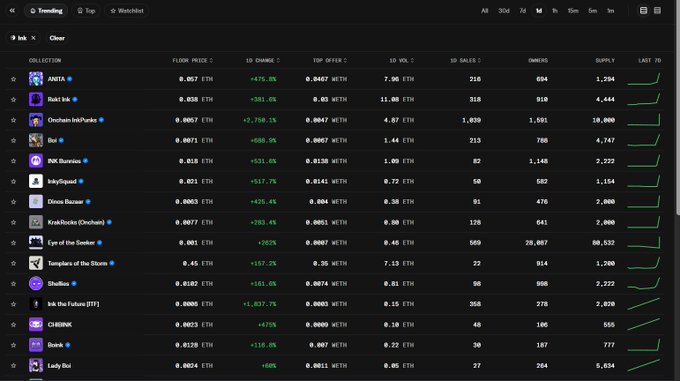Collapse the sidebar with the double-chevron icon
The width and height of the screenshot is (680, 381).
[x=12, y=10]
